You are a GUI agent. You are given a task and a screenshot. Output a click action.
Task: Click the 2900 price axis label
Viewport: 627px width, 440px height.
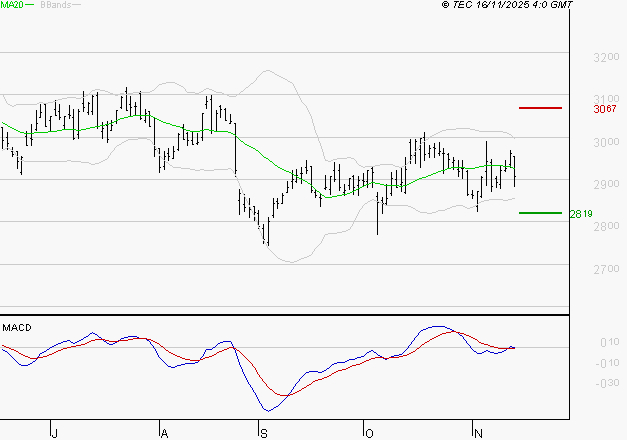606,184
